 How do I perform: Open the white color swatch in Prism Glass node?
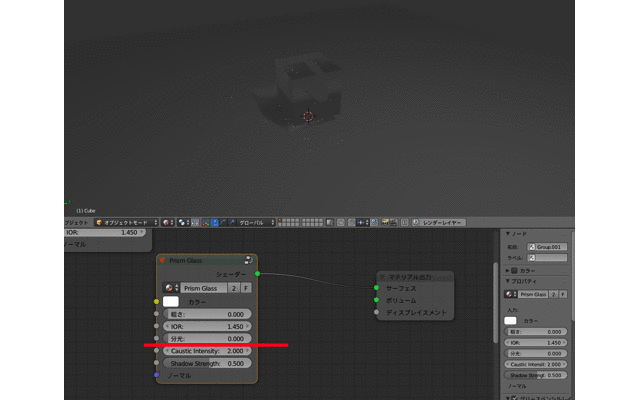click(171, 301)
